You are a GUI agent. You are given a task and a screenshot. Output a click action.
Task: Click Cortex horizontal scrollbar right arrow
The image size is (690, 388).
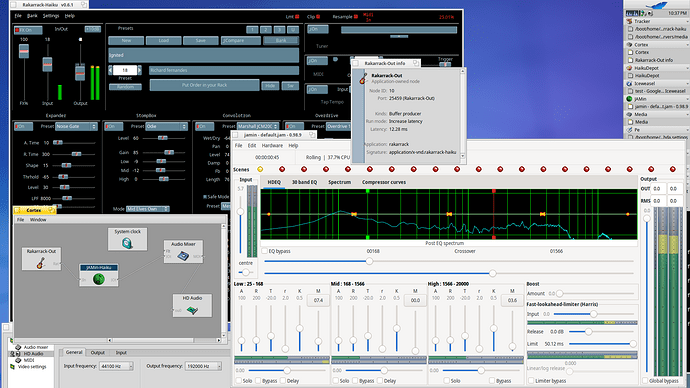tap(219, 340)
